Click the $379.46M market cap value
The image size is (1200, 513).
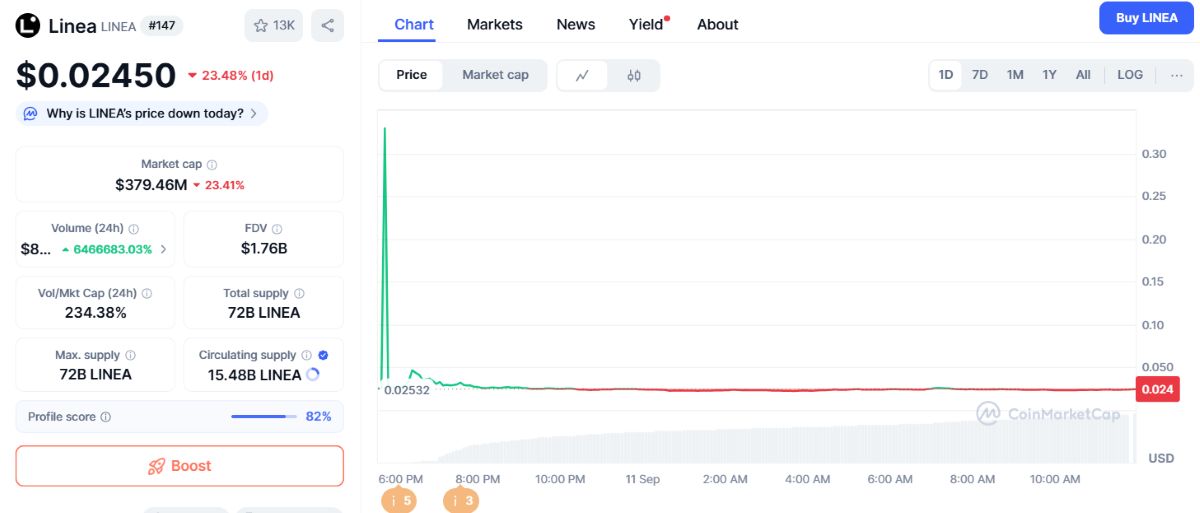tap(151, 185)
